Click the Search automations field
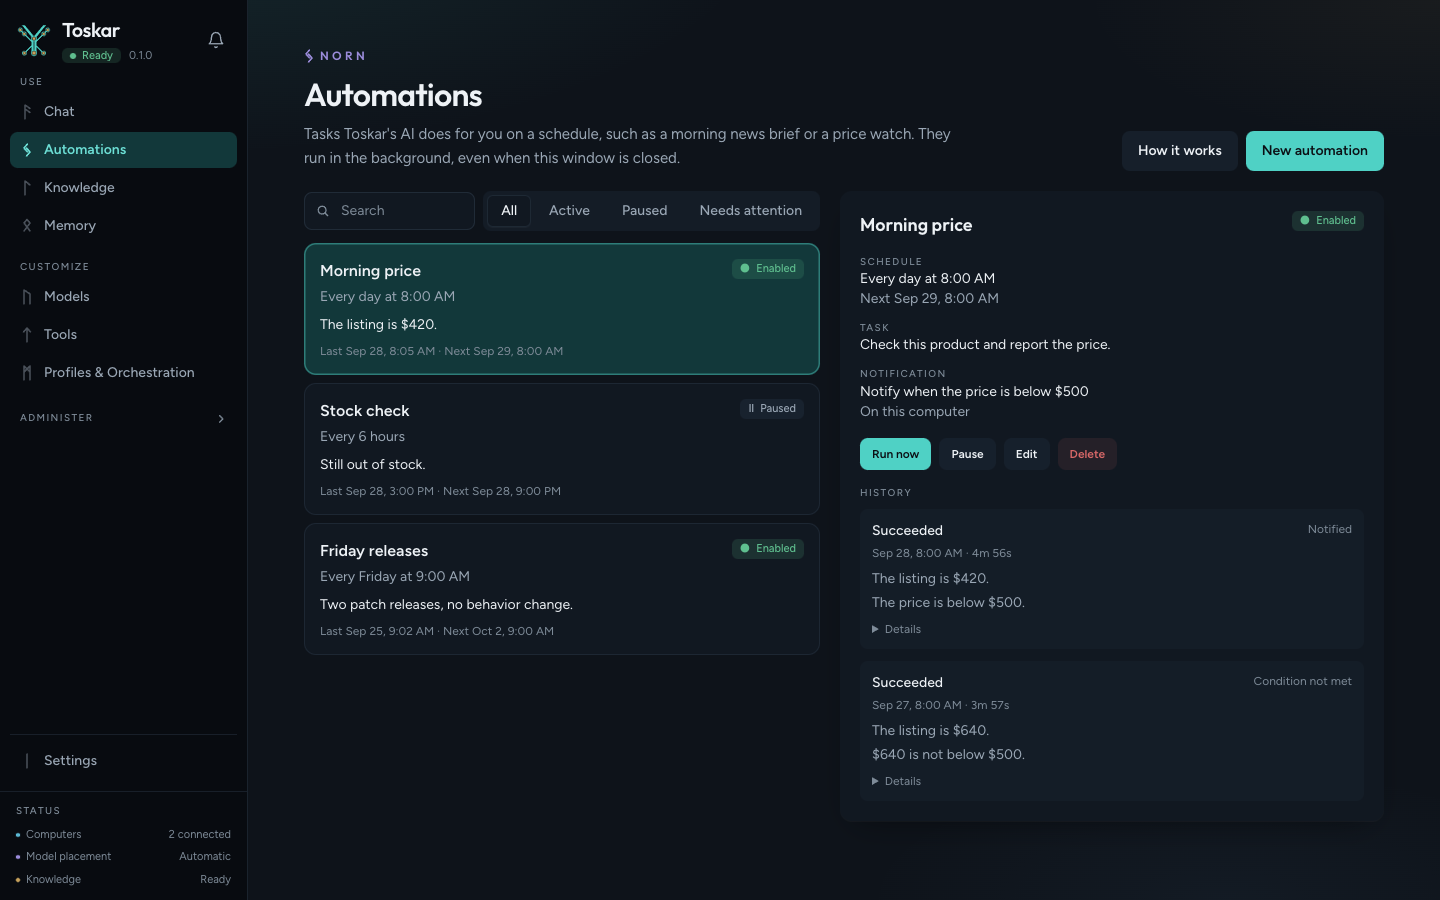This screenshot has width=1440, height=900. (389, 211)
